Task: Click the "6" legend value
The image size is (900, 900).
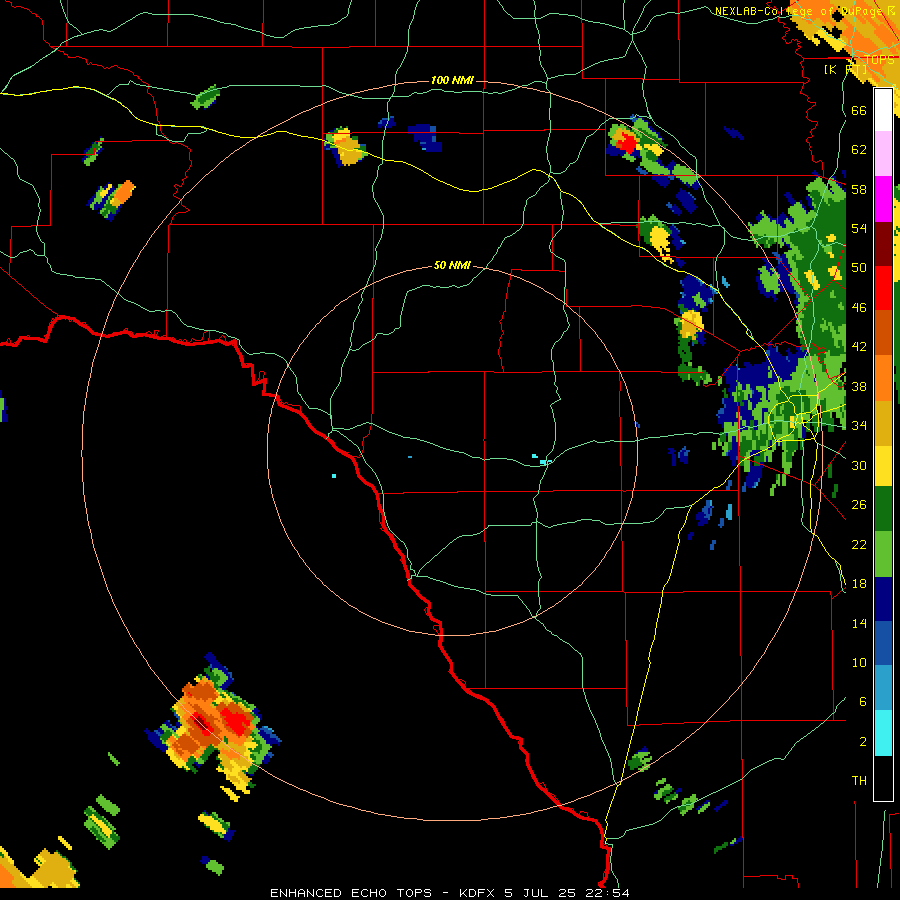Action: tap(862, 701)
